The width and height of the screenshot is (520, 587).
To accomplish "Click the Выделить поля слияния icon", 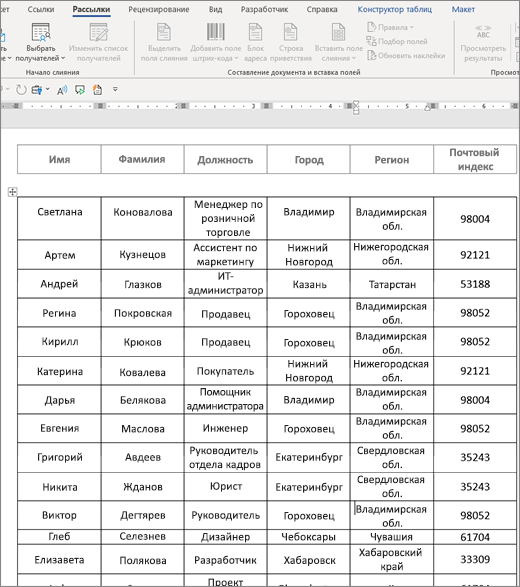I will [164, 32].
